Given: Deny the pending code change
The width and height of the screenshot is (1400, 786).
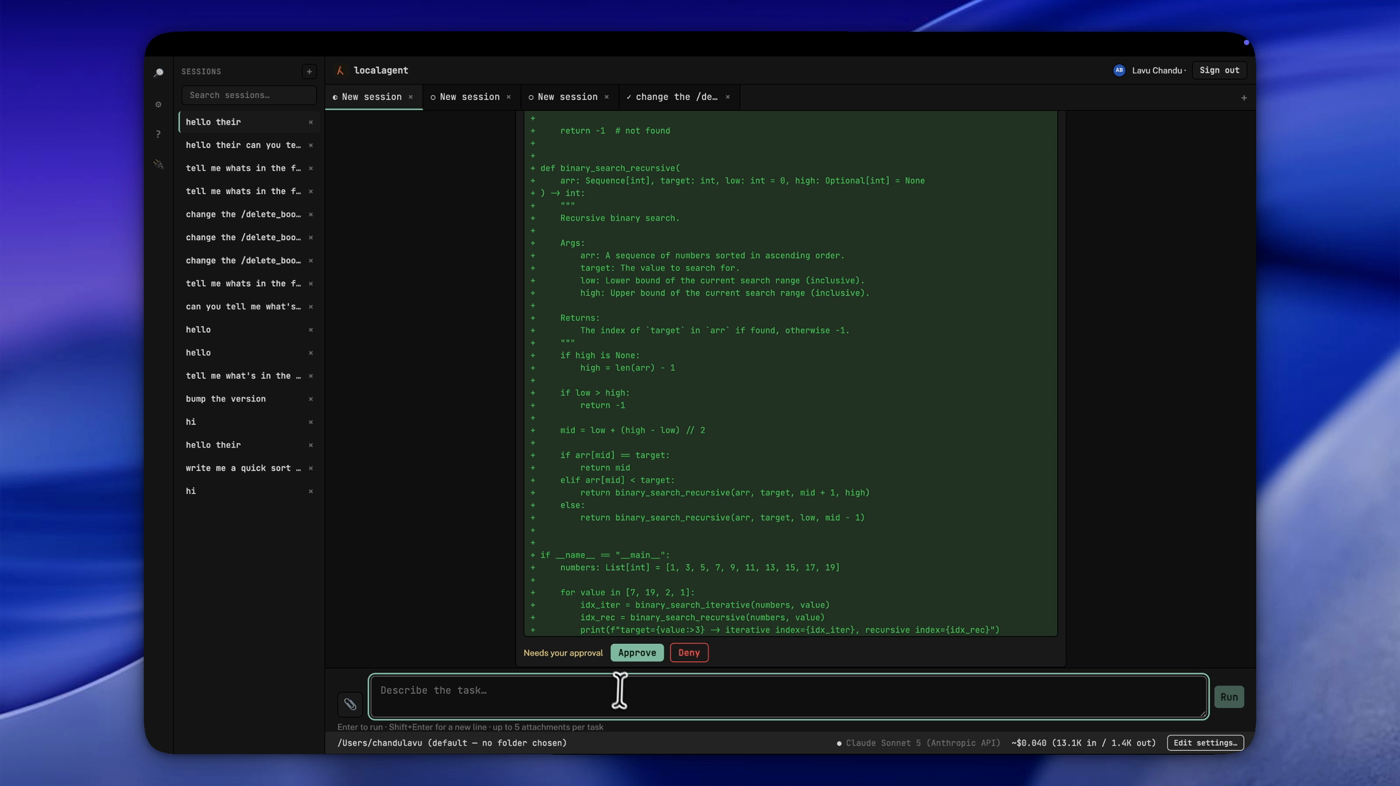Looking at the screenshot, I should pyautogui.click(x=689, y=653).
